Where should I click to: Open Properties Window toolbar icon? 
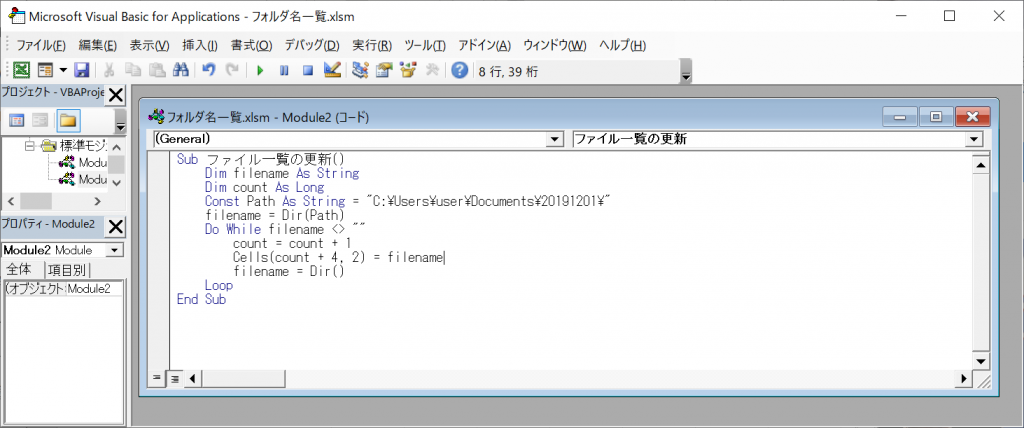tap(384, 71)
